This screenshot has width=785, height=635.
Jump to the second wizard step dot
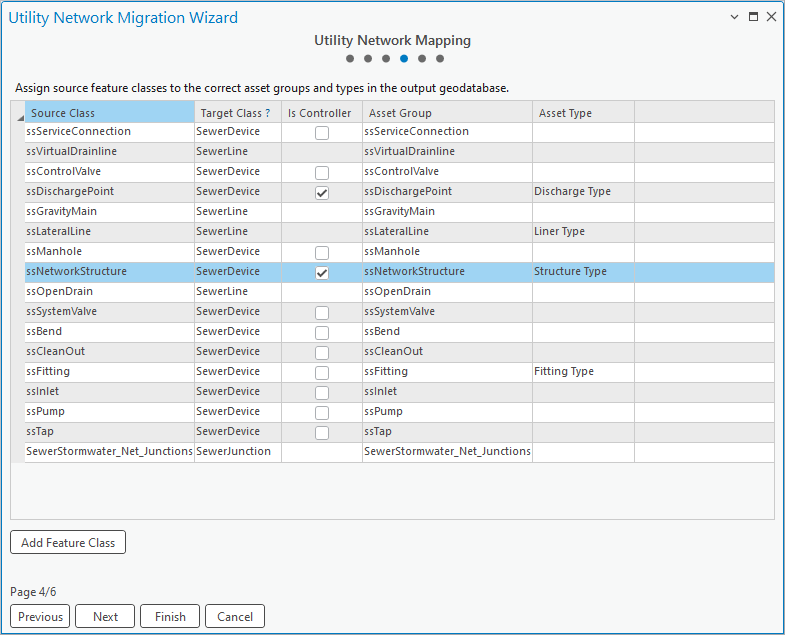click(x=368, y=59)
